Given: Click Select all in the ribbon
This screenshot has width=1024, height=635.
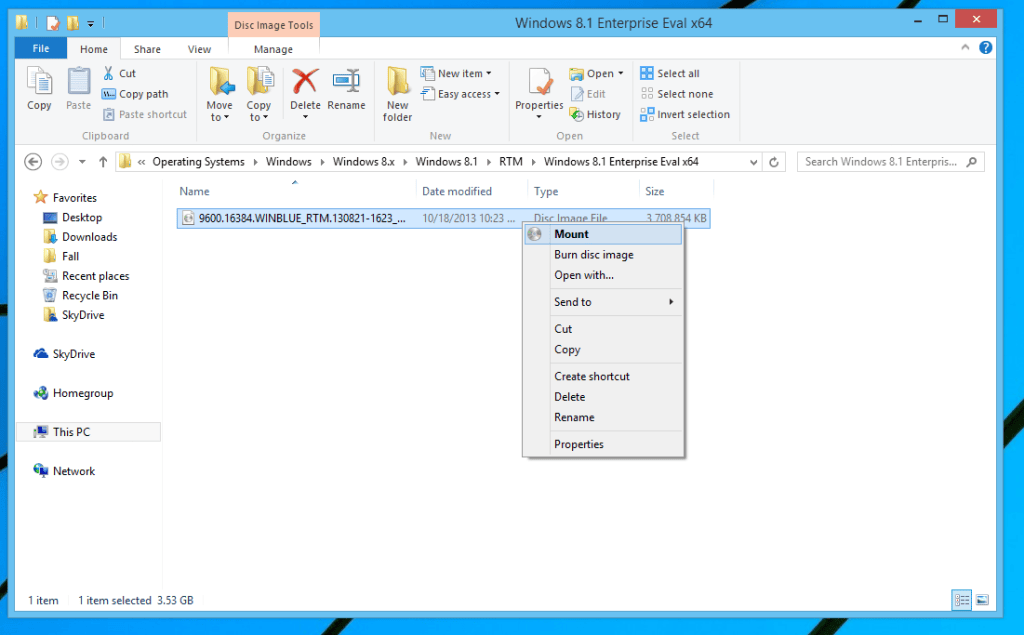Looking at the screenshot, I should (669, 73).
